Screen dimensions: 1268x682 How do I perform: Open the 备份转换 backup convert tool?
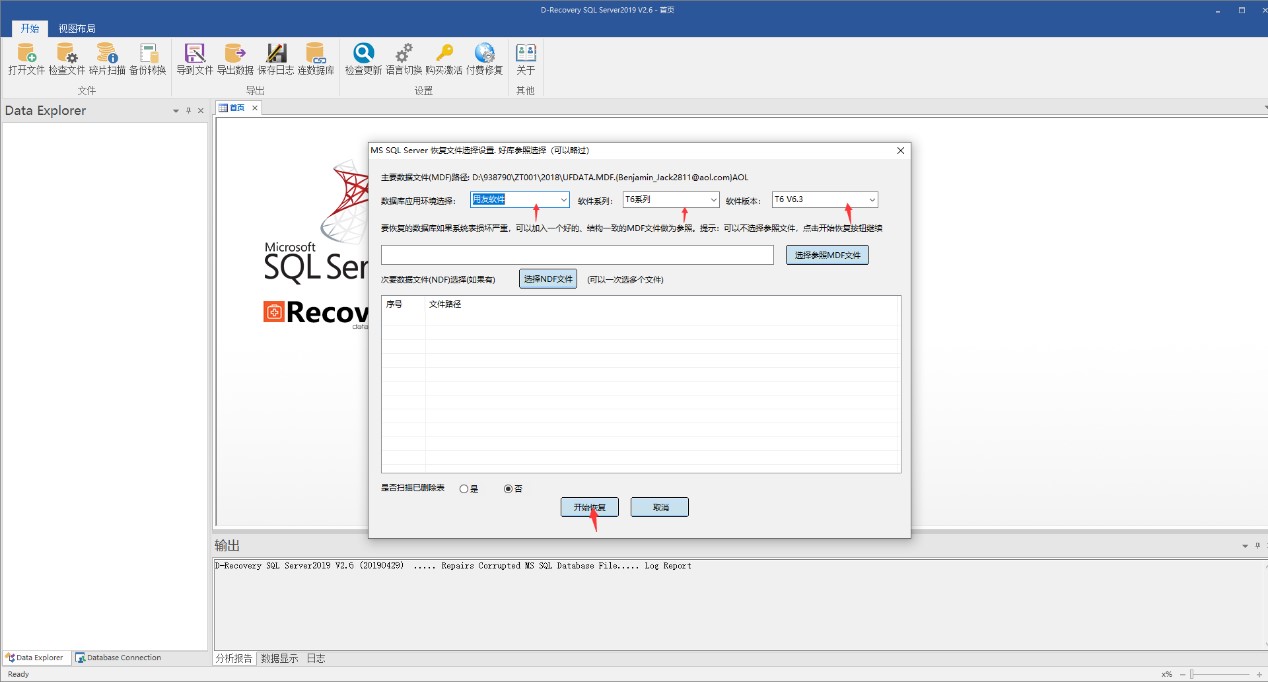tap(148, 59)
